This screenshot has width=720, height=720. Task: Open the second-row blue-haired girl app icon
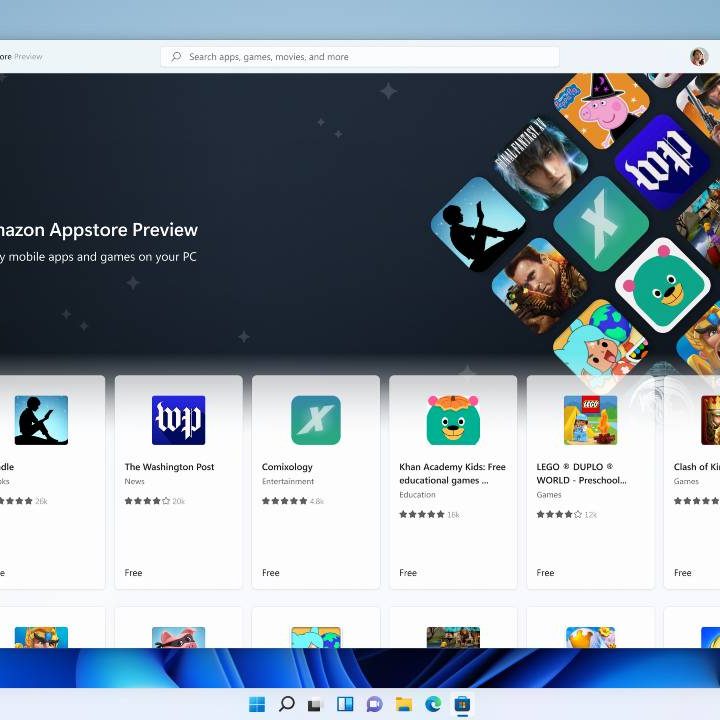pyautogui.click(x=316, y=637)
